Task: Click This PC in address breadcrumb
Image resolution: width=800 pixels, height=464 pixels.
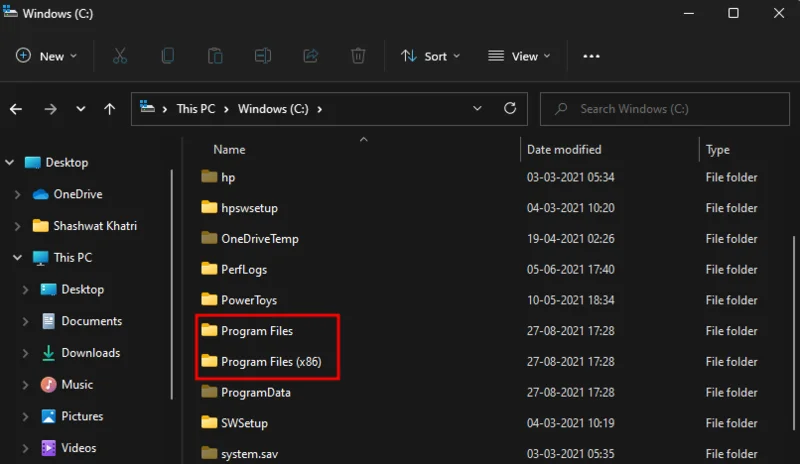Action: (195, 109)
